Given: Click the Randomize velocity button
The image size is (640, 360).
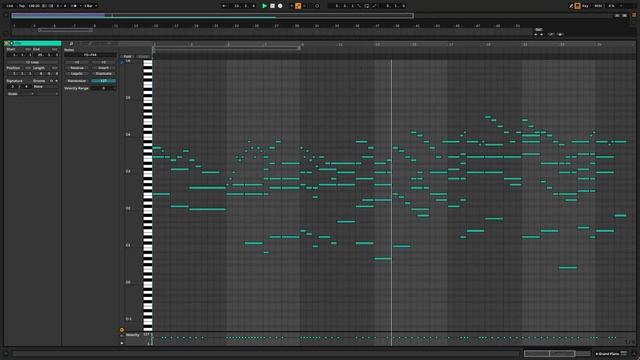Looking at the screenshot, I should [77, 81].
